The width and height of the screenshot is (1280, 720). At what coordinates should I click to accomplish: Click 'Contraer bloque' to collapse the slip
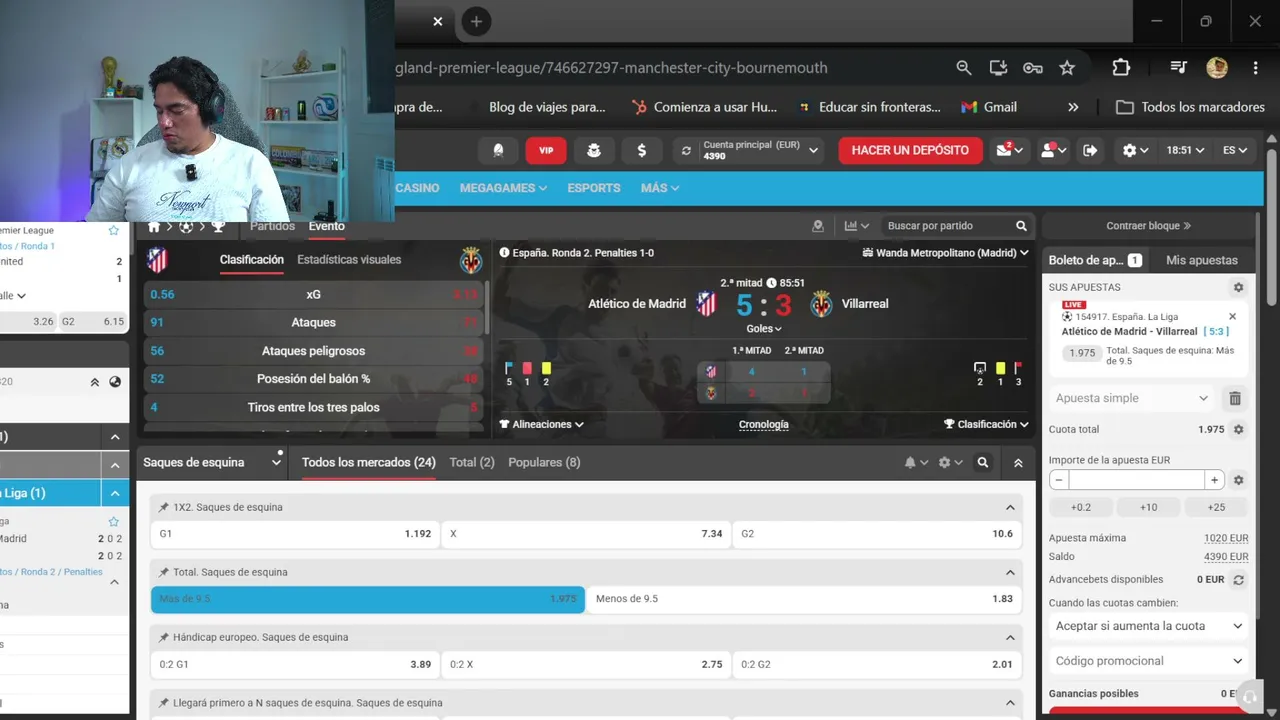(1148, 226)
